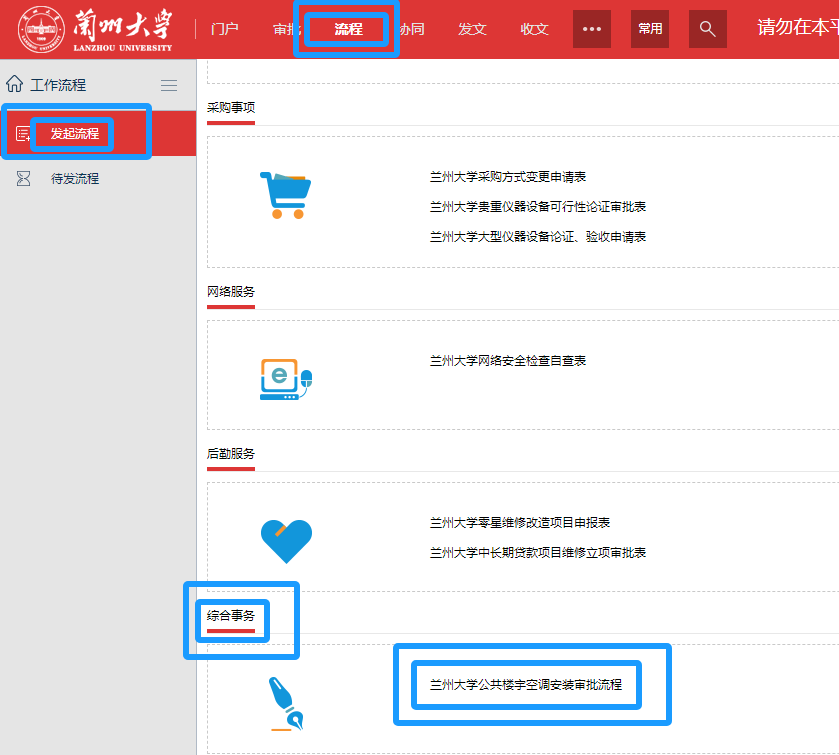
Task: Open the home icon beside 工作流程
Action: (14, 84)
